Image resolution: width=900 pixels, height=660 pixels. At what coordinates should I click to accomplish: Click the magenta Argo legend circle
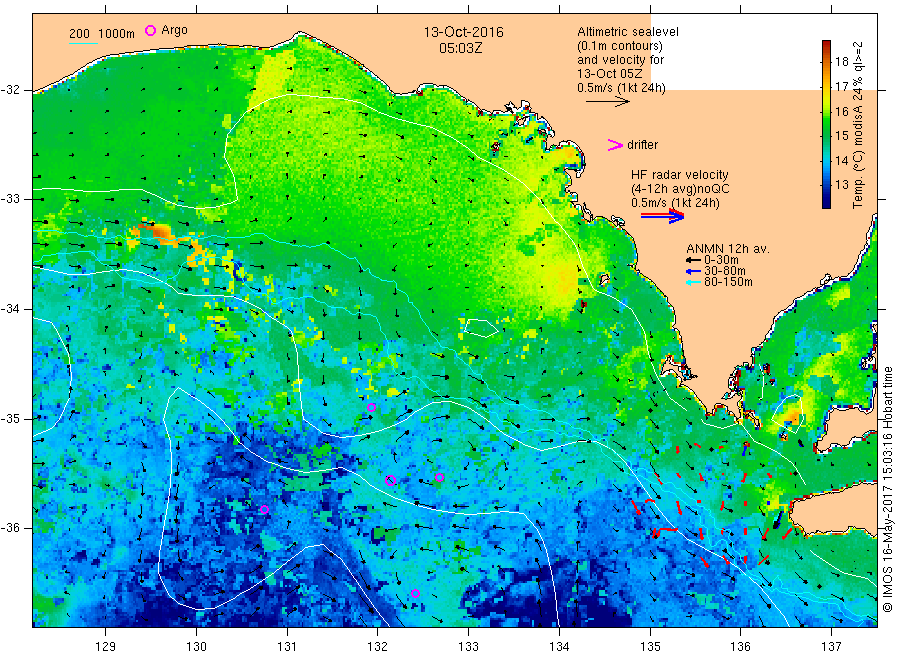click(150, 30)
